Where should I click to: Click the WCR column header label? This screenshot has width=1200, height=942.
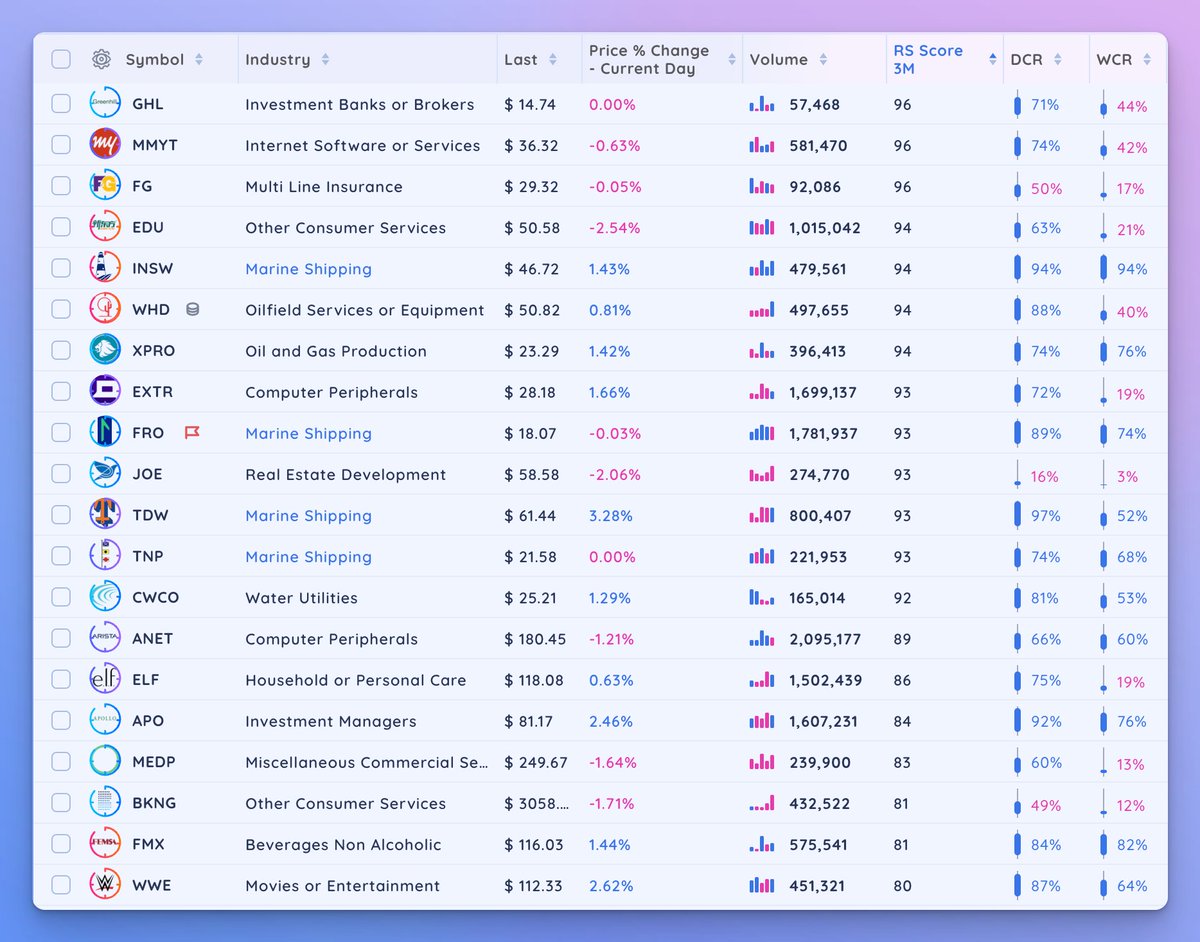tap(1114, 60)
